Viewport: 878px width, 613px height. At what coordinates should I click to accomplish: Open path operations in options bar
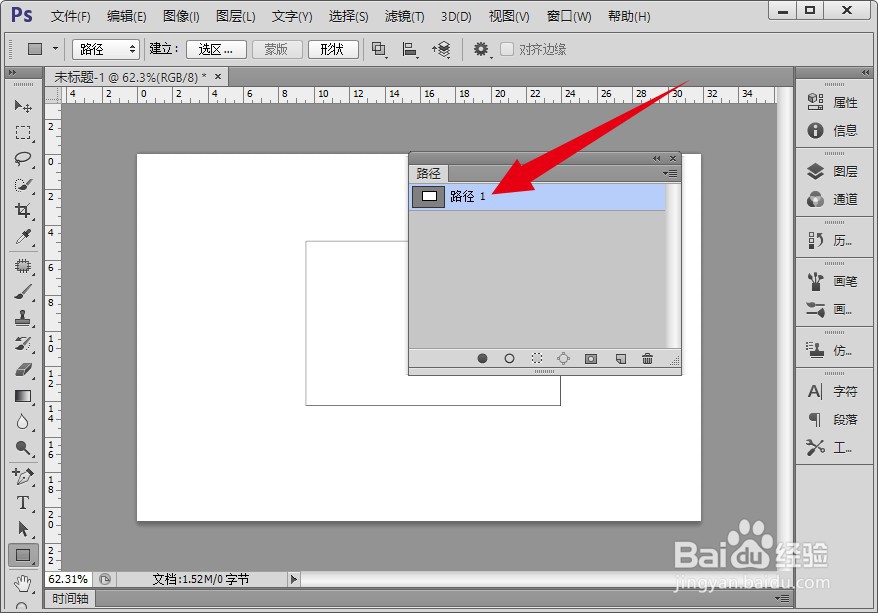coord(379,49)
